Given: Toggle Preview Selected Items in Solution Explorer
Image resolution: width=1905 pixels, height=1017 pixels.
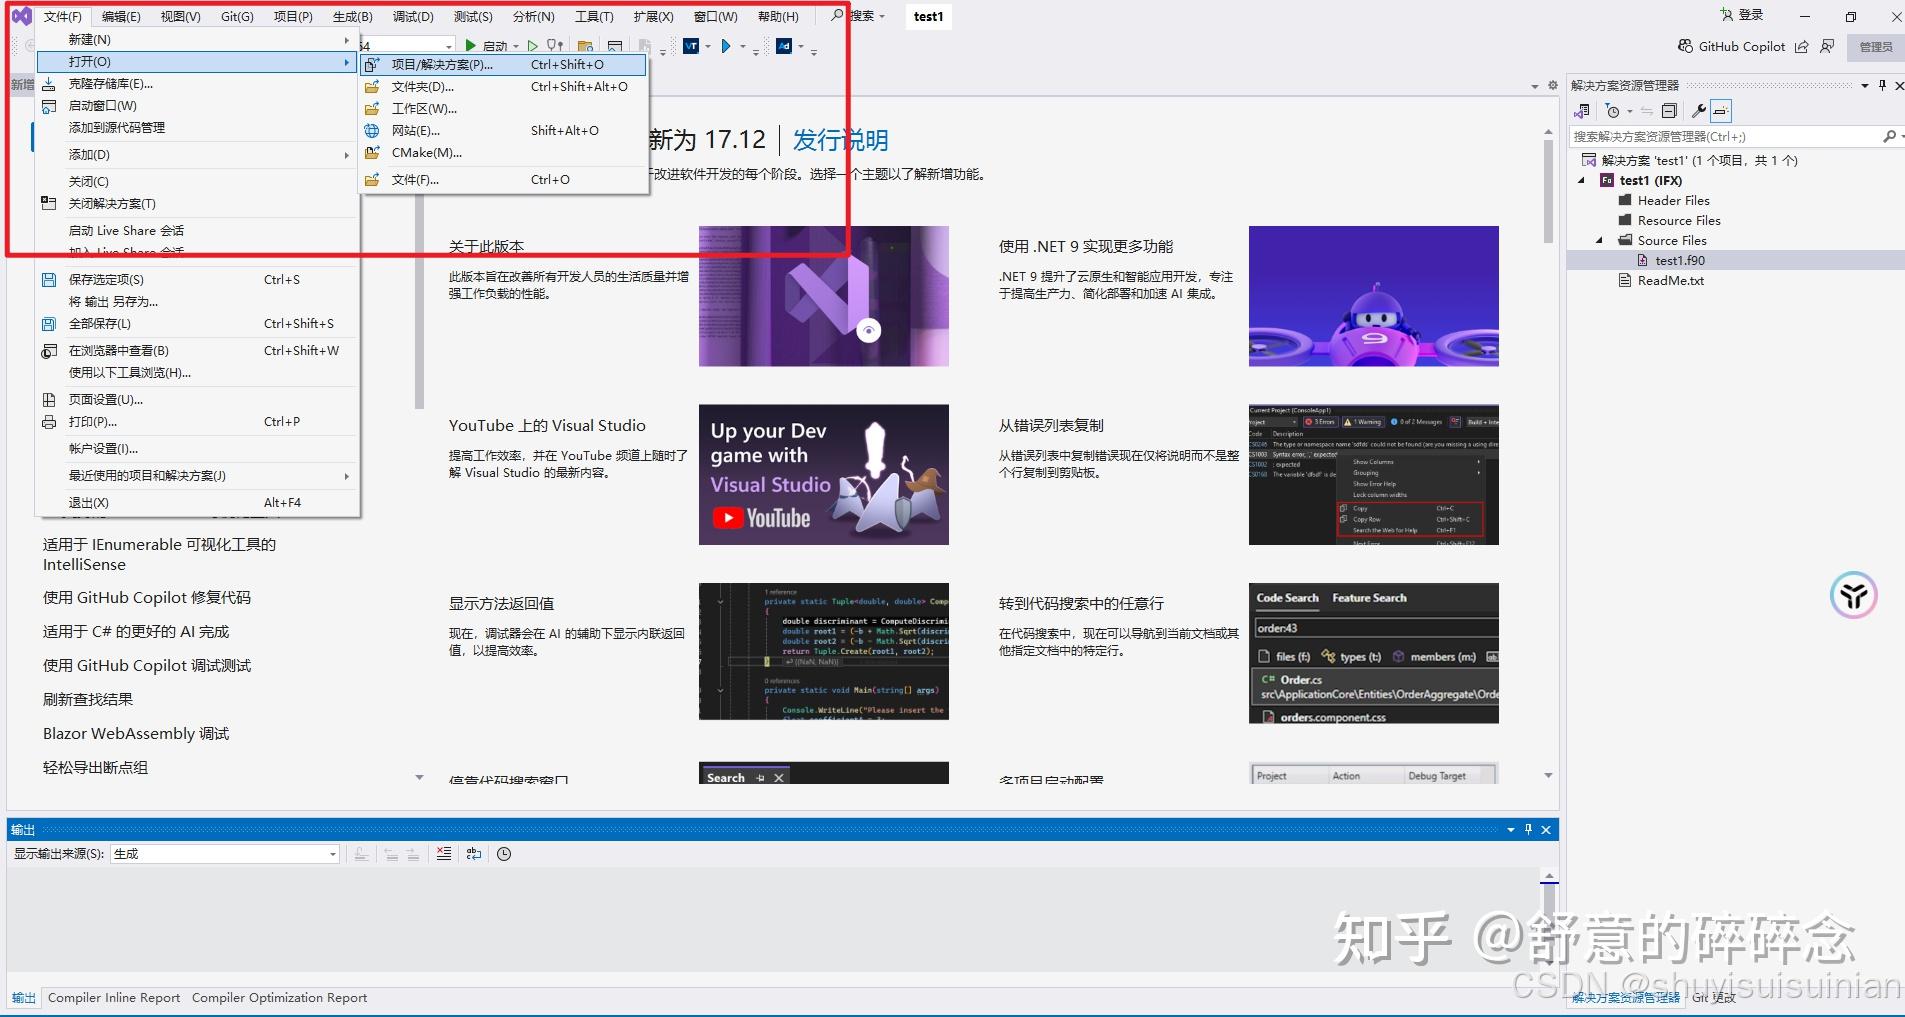Looking at the screenshot, I should point(1720,110).
